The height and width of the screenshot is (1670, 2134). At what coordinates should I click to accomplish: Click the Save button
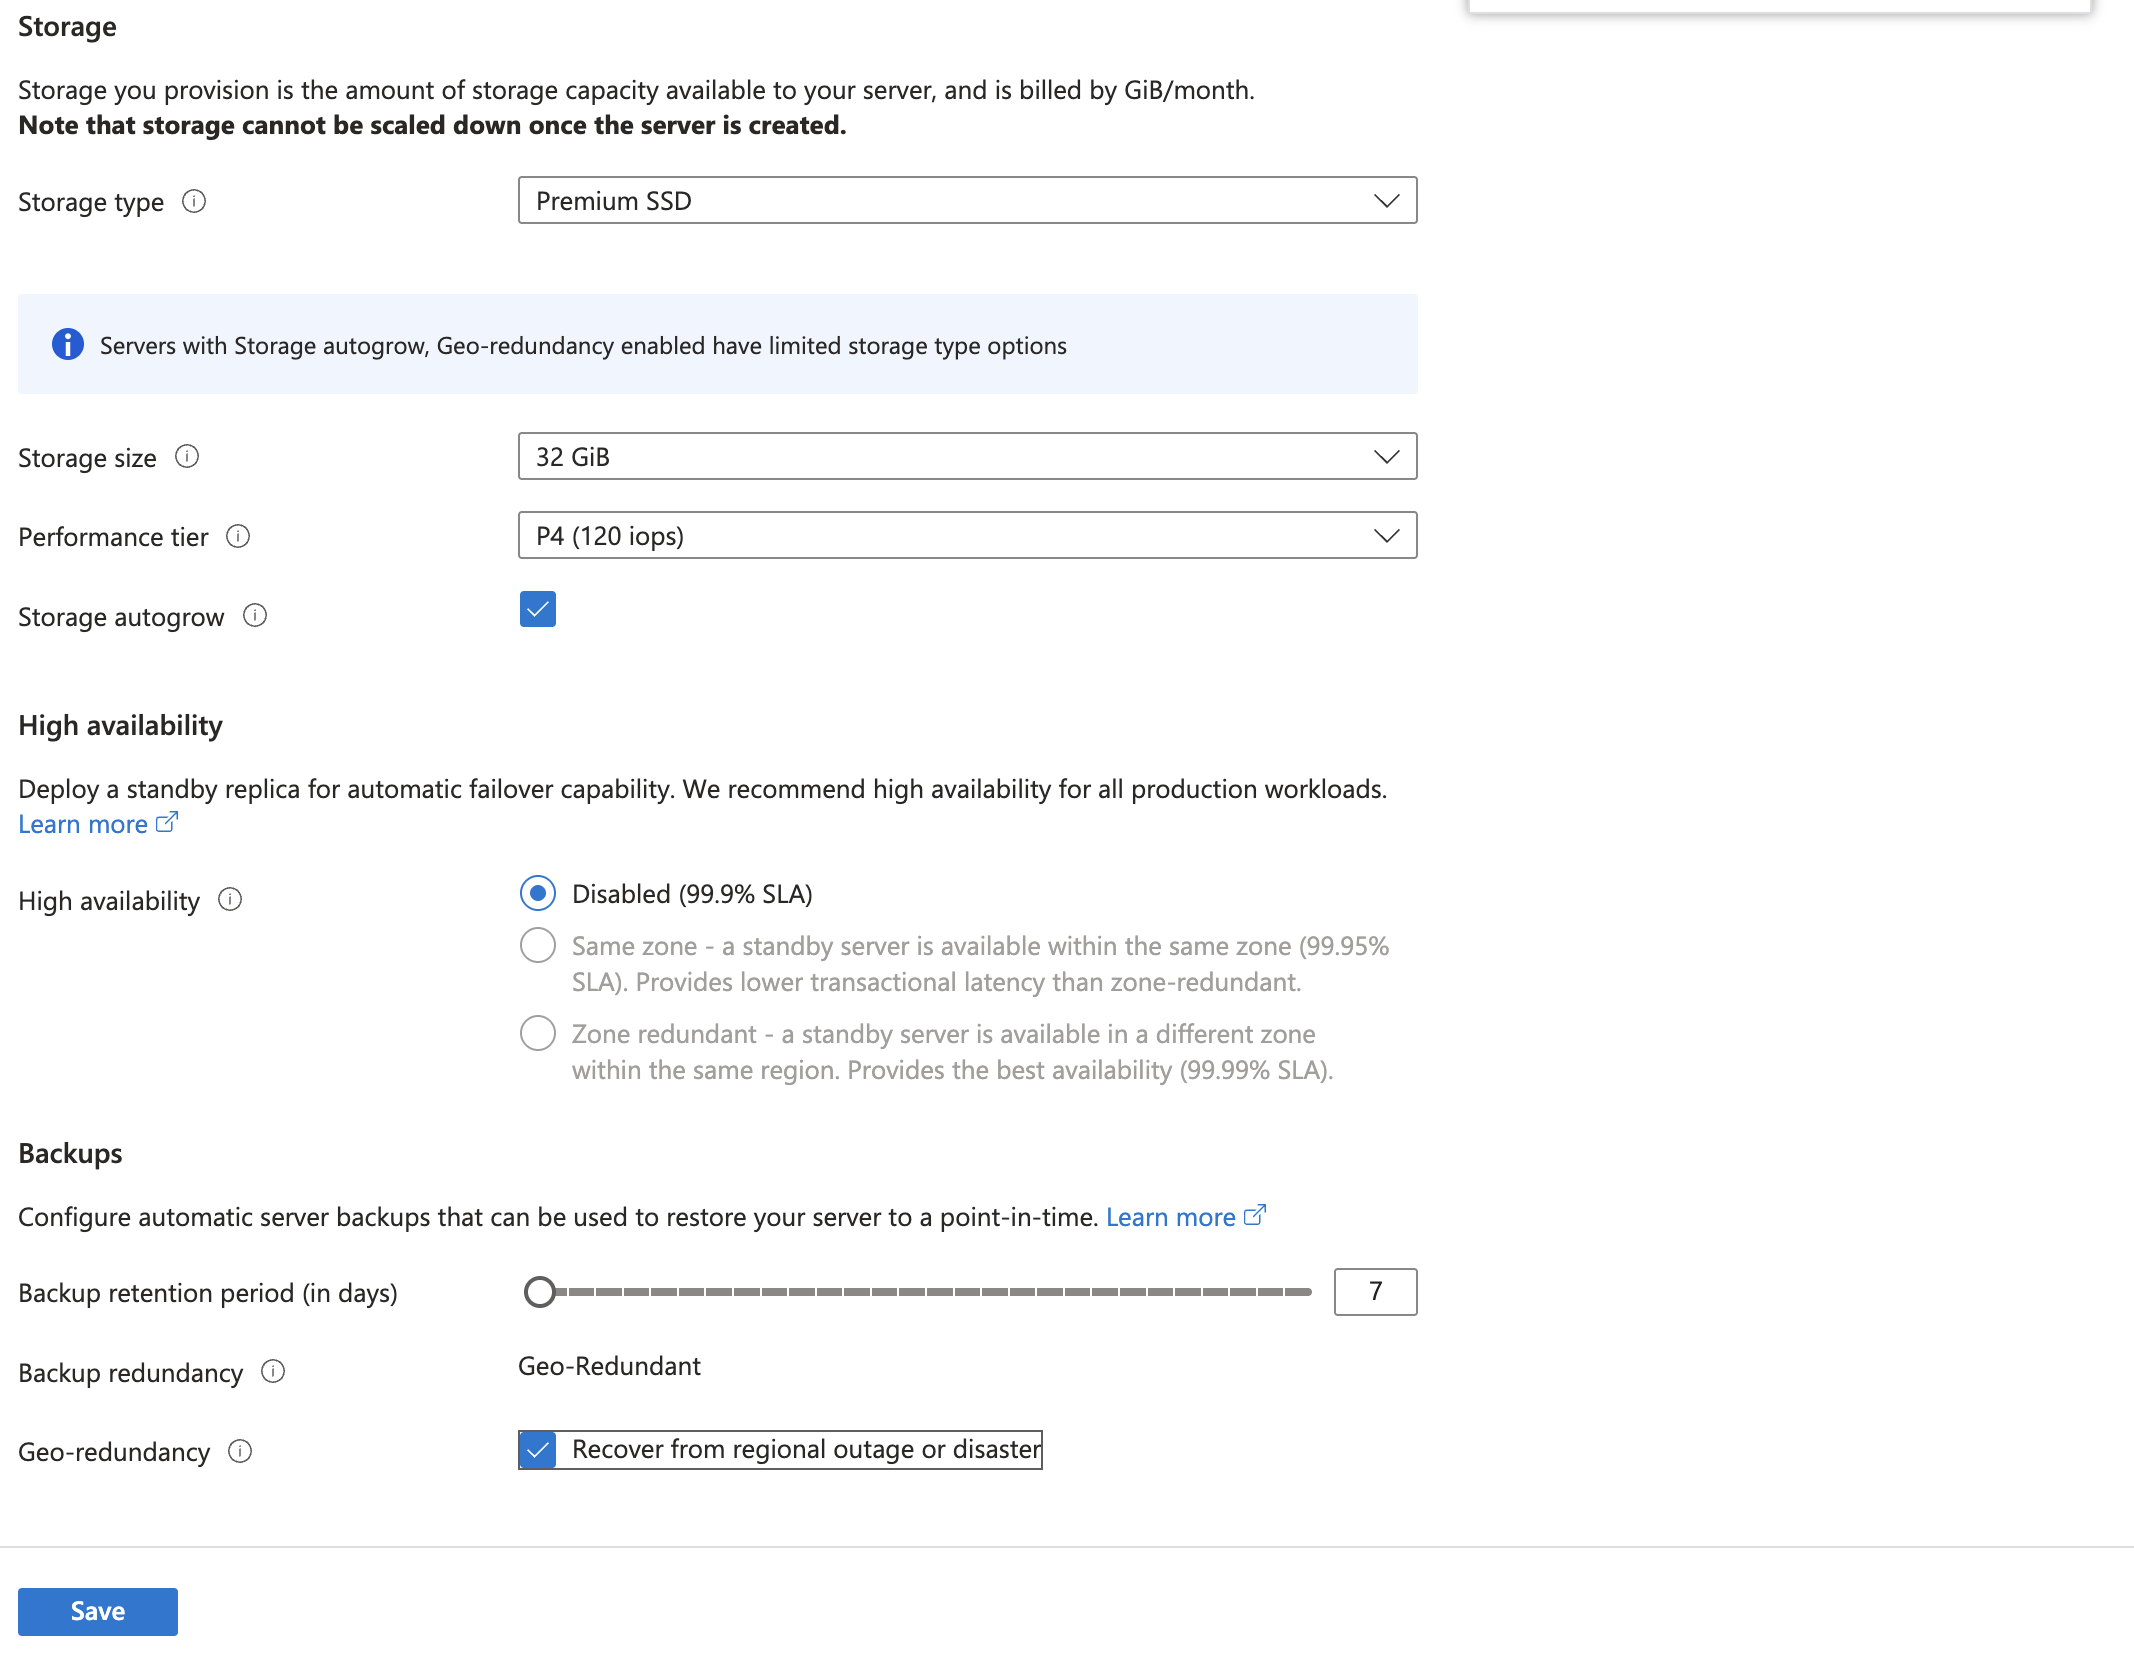click(x=98, y=1611)
